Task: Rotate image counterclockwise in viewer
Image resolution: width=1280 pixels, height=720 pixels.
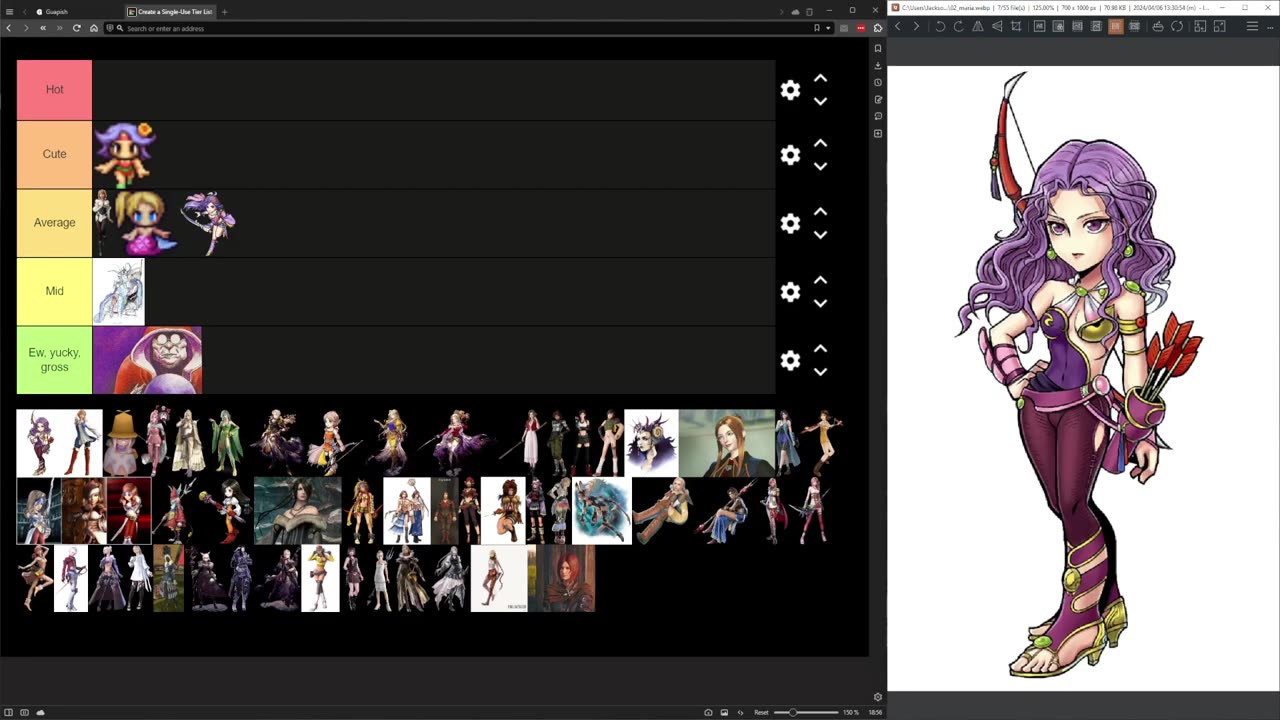Action: 940,26
